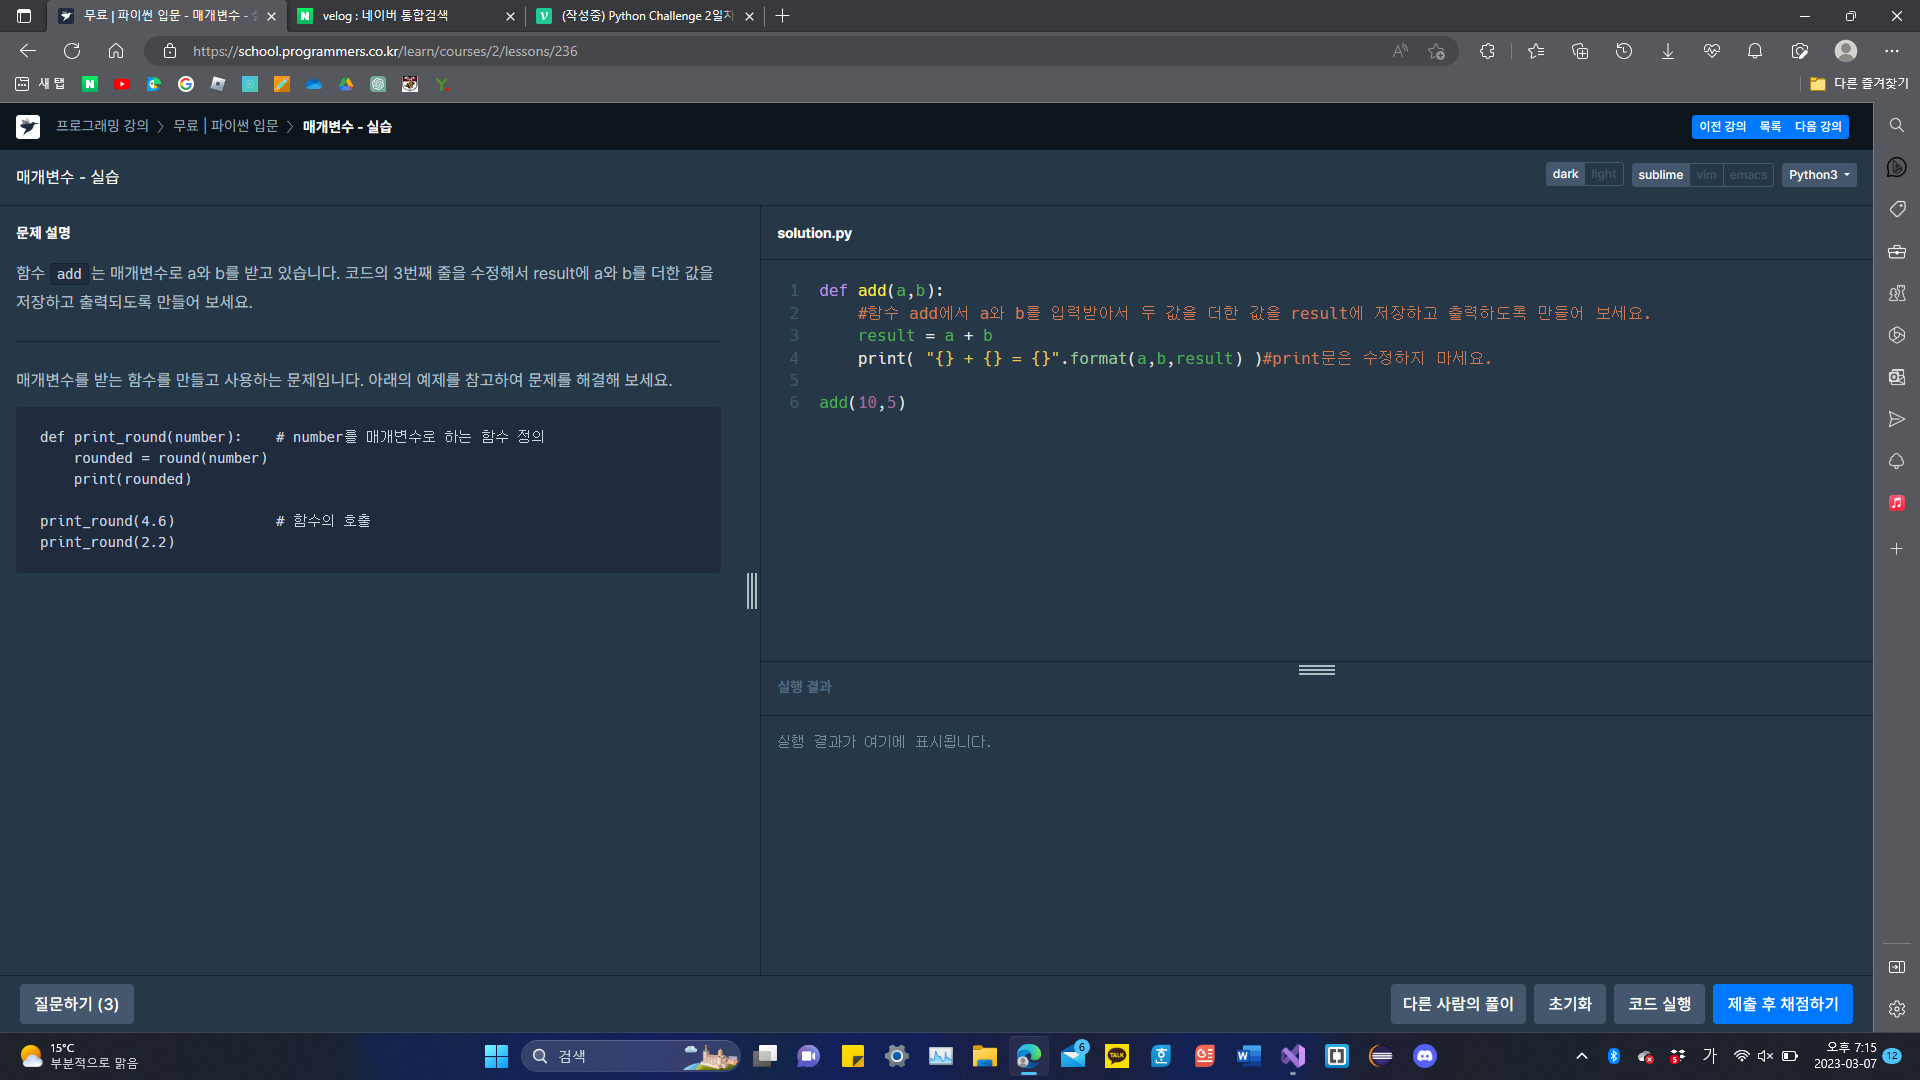Open browser settings ellipsis menu
This screenshot has height=1080, width=1920.
tap(1891, 51)
